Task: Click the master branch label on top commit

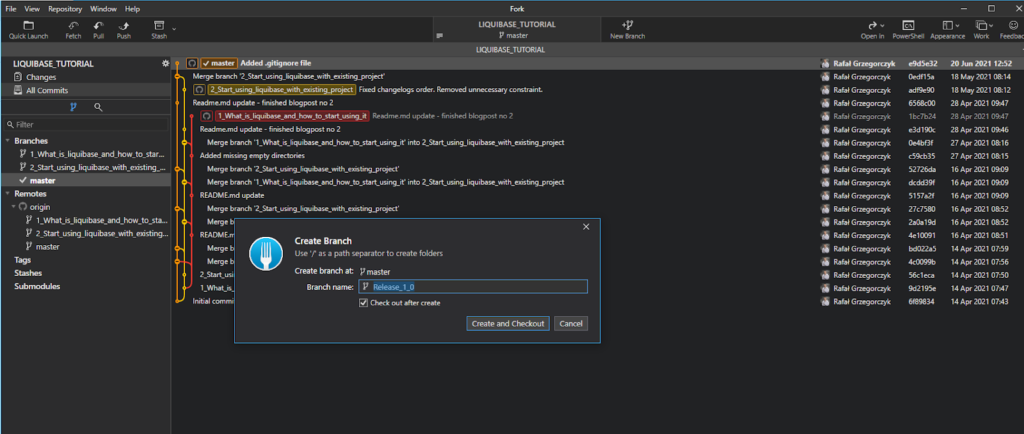Action: (219, 63)
